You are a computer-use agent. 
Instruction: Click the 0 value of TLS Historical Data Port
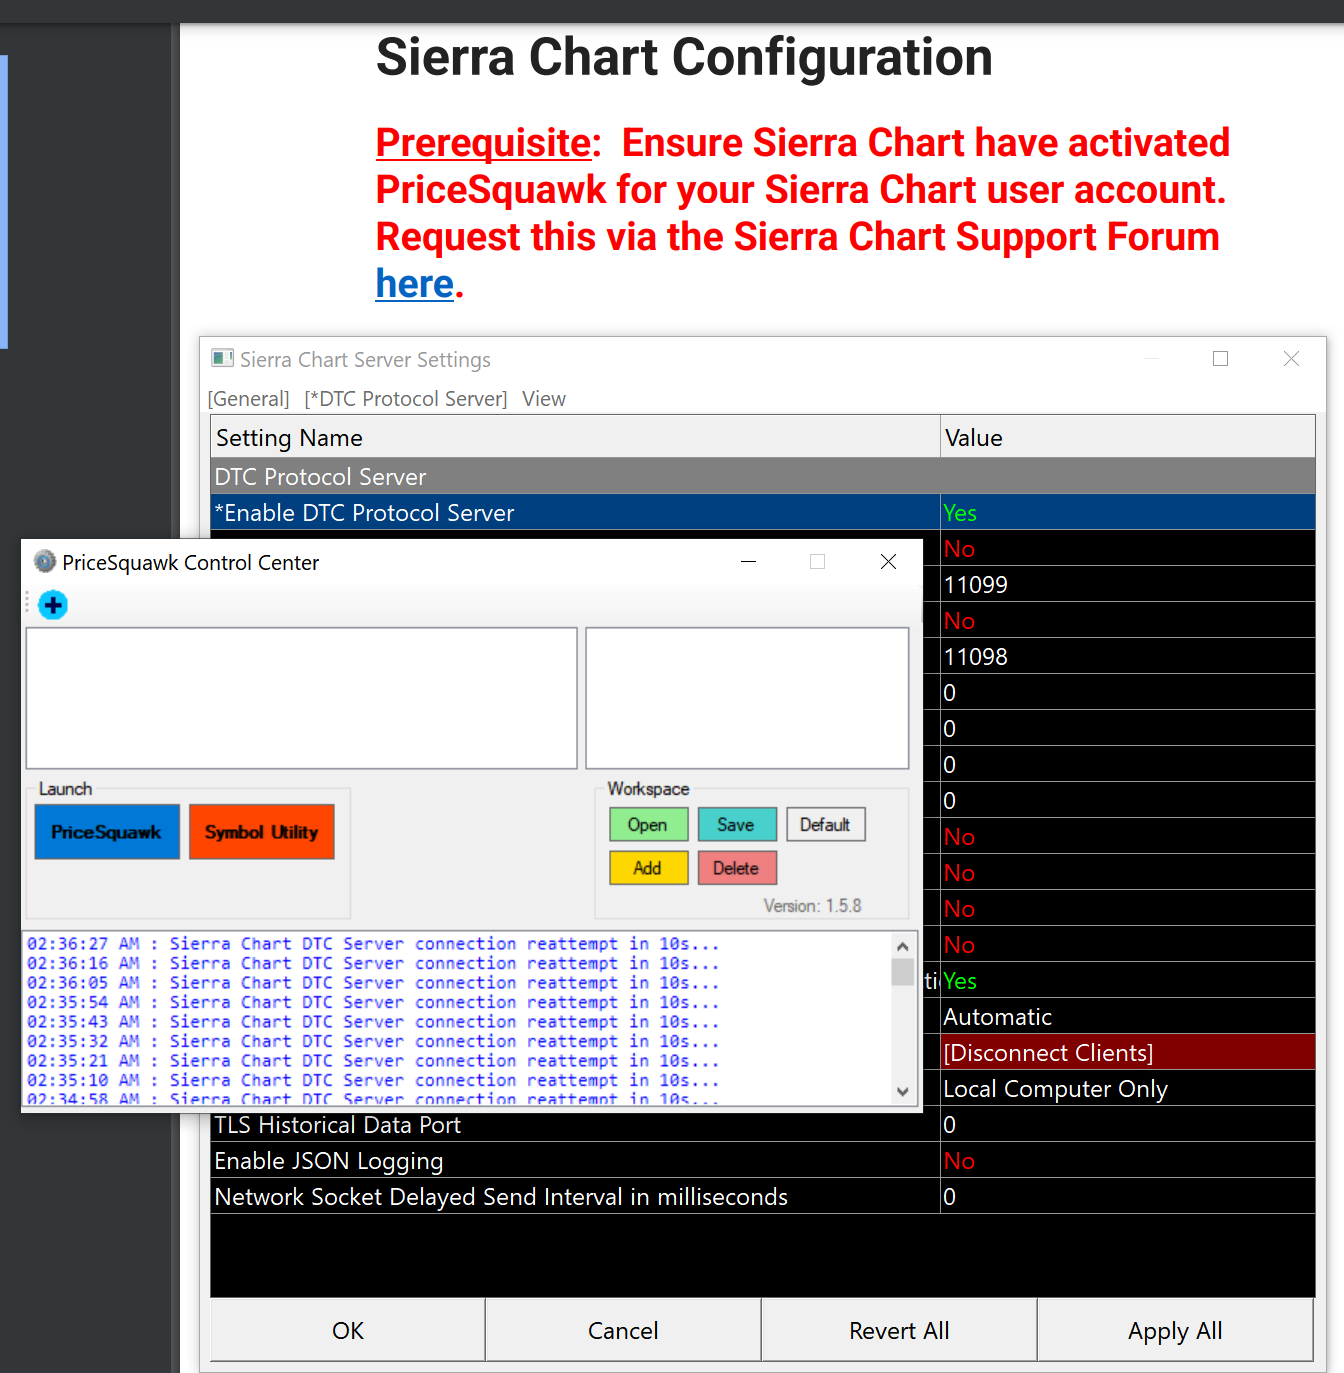tap(1128, 1124)
